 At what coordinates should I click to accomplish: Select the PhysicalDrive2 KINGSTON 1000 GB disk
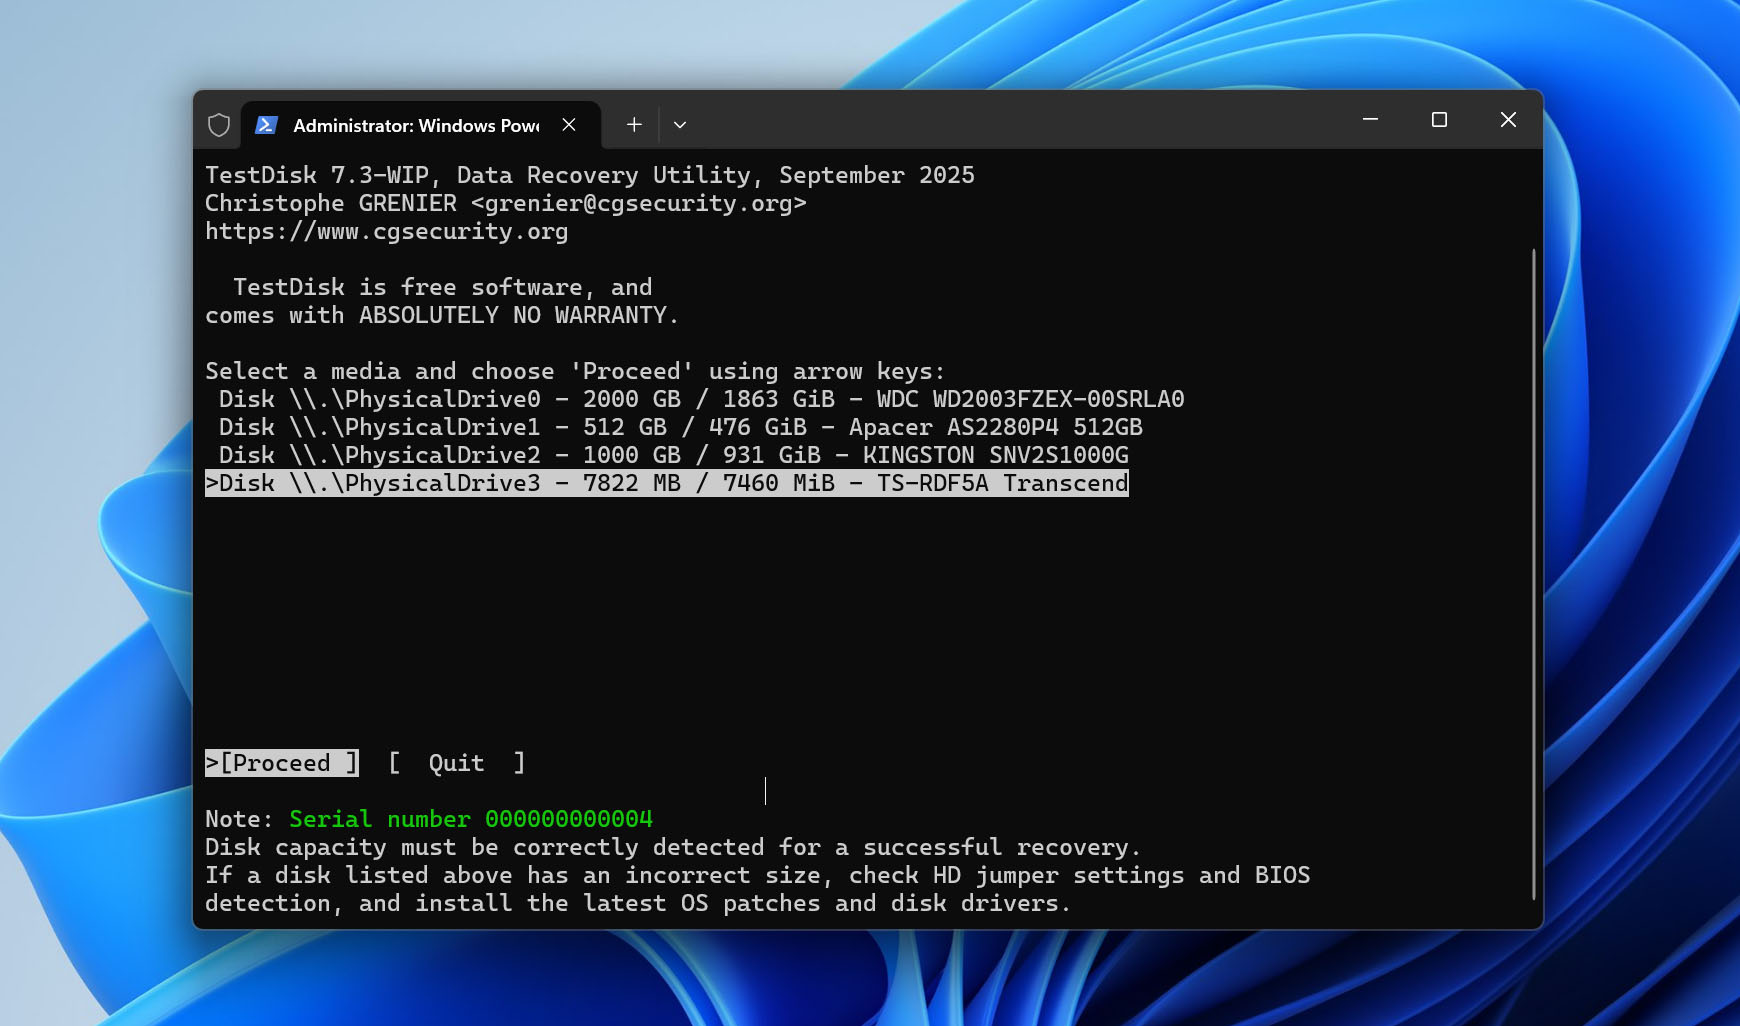pyautogui.click(x=673, y=455)
